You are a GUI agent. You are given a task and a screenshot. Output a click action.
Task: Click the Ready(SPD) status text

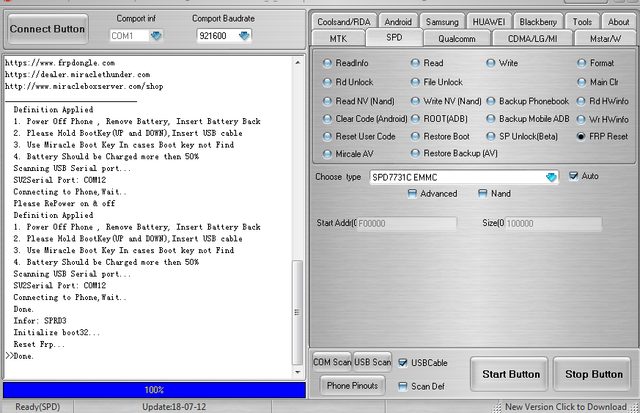point(38,407)
